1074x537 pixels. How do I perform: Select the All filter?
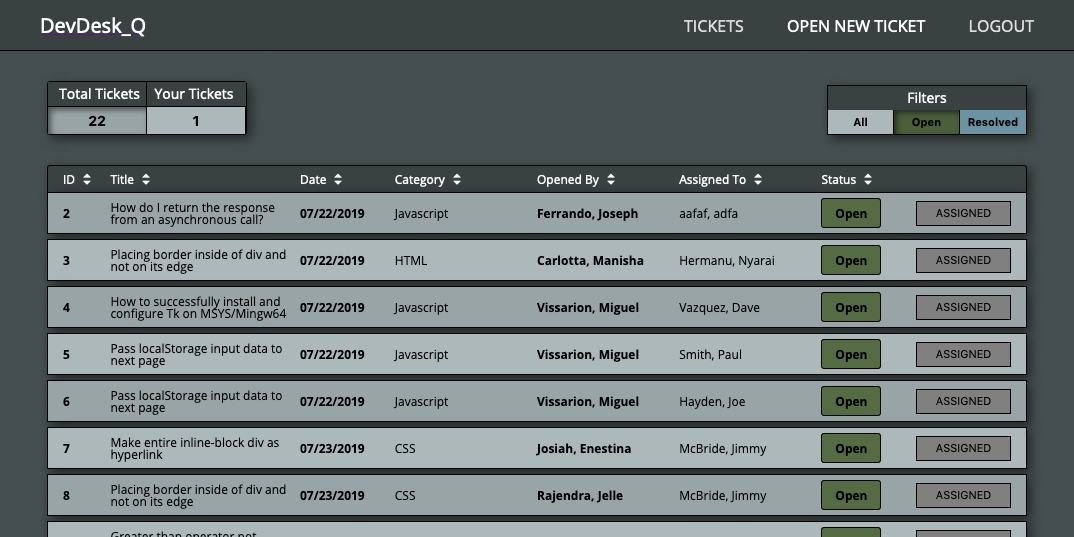coord(860,122)
